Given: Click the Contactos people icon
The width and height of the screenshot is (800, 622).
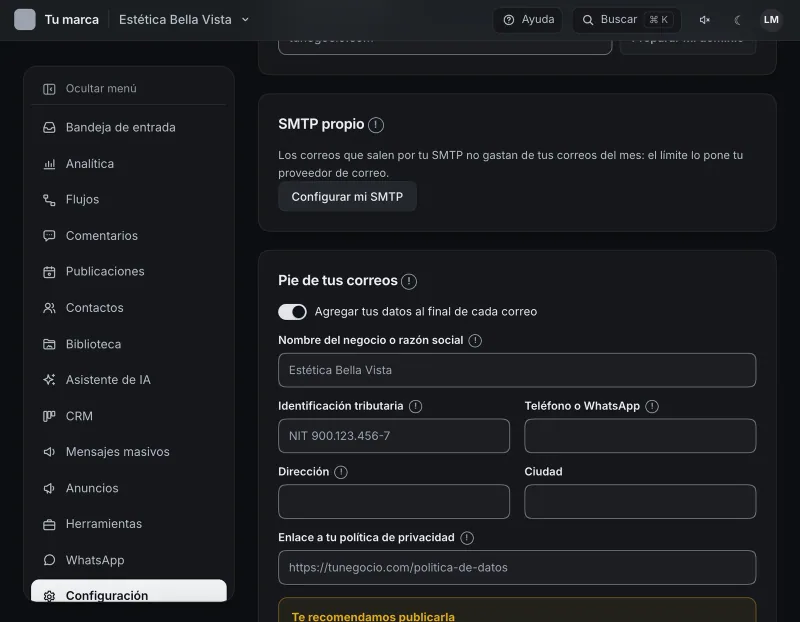Looking at the screenshot, I should pyautogui.click(x=49, y=308).
